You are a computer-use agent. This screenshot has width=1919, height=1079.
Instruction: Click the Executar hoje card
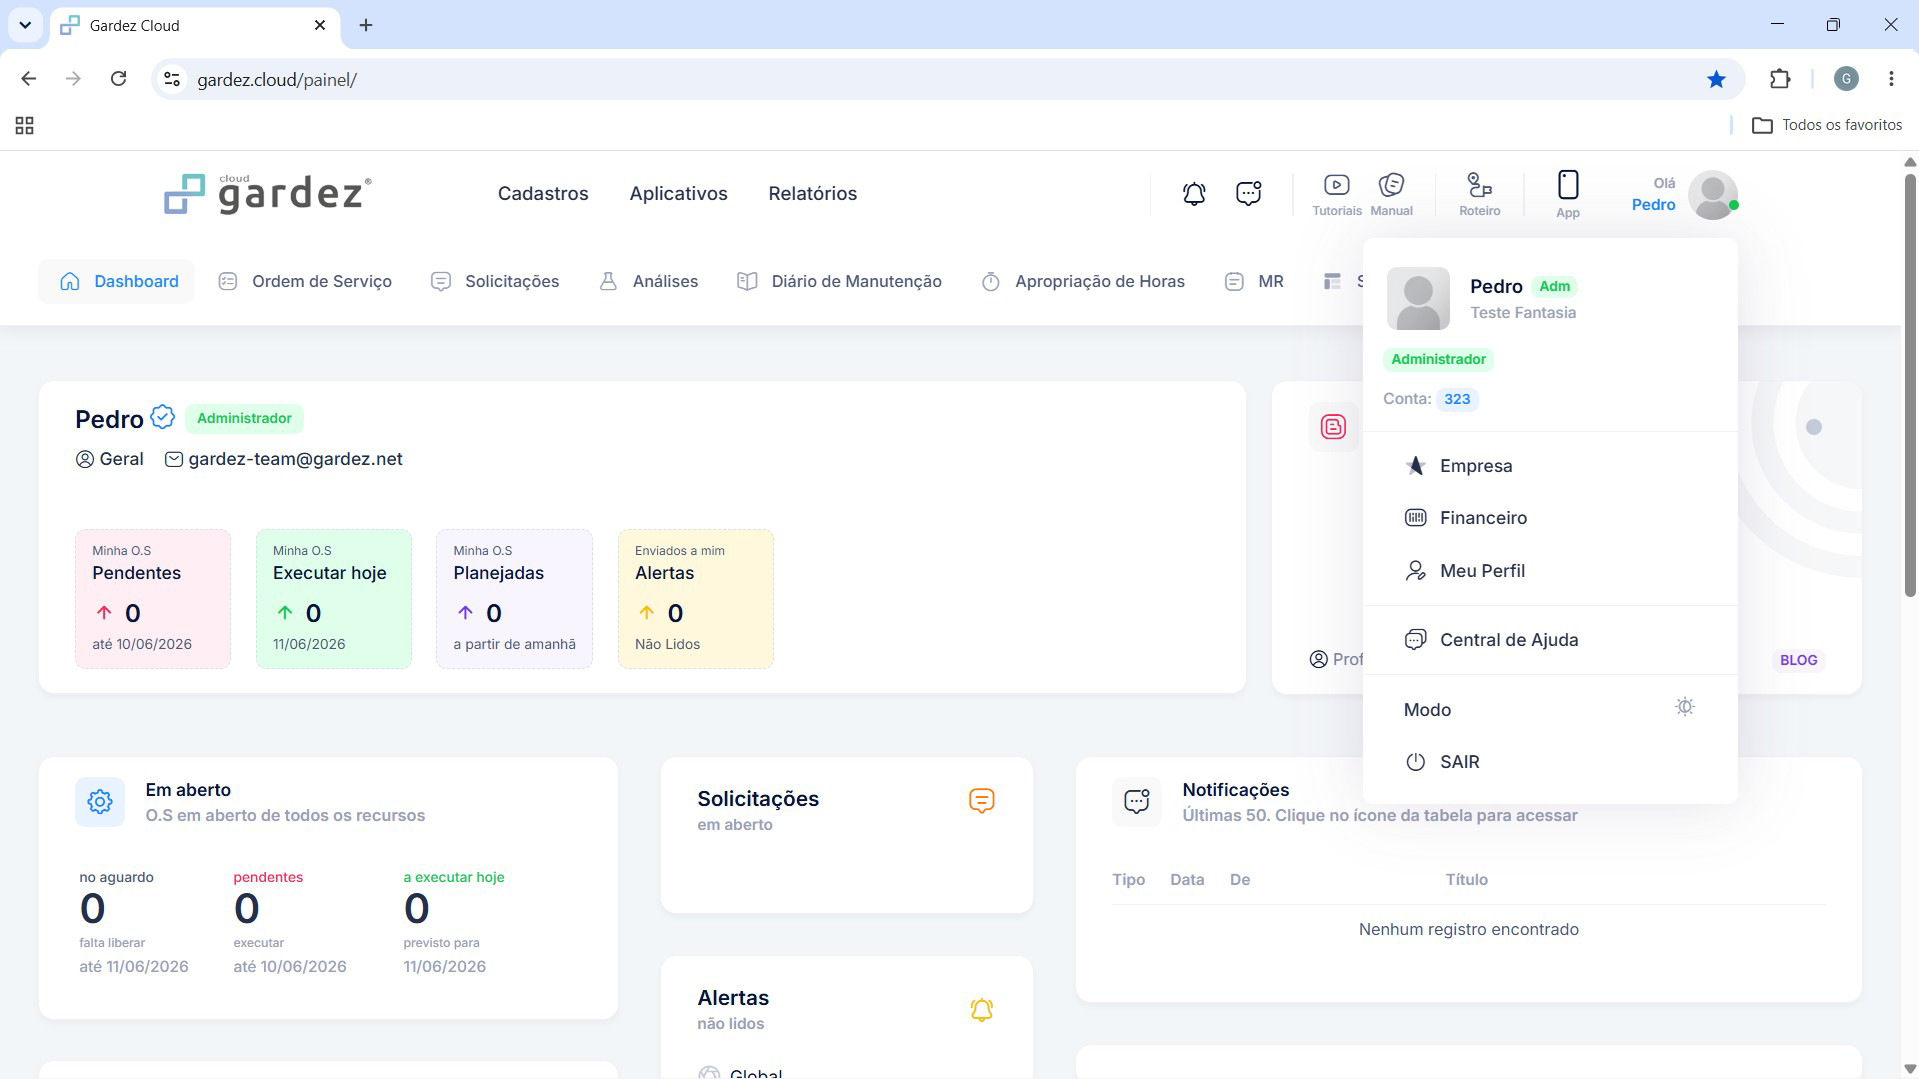[x=334, y=598]
